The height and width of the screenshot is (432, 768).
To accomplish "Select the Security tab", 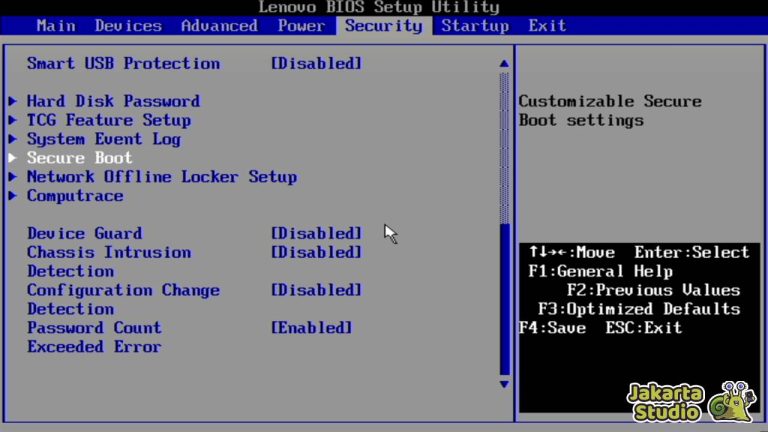I will click(x=384, y=25).
